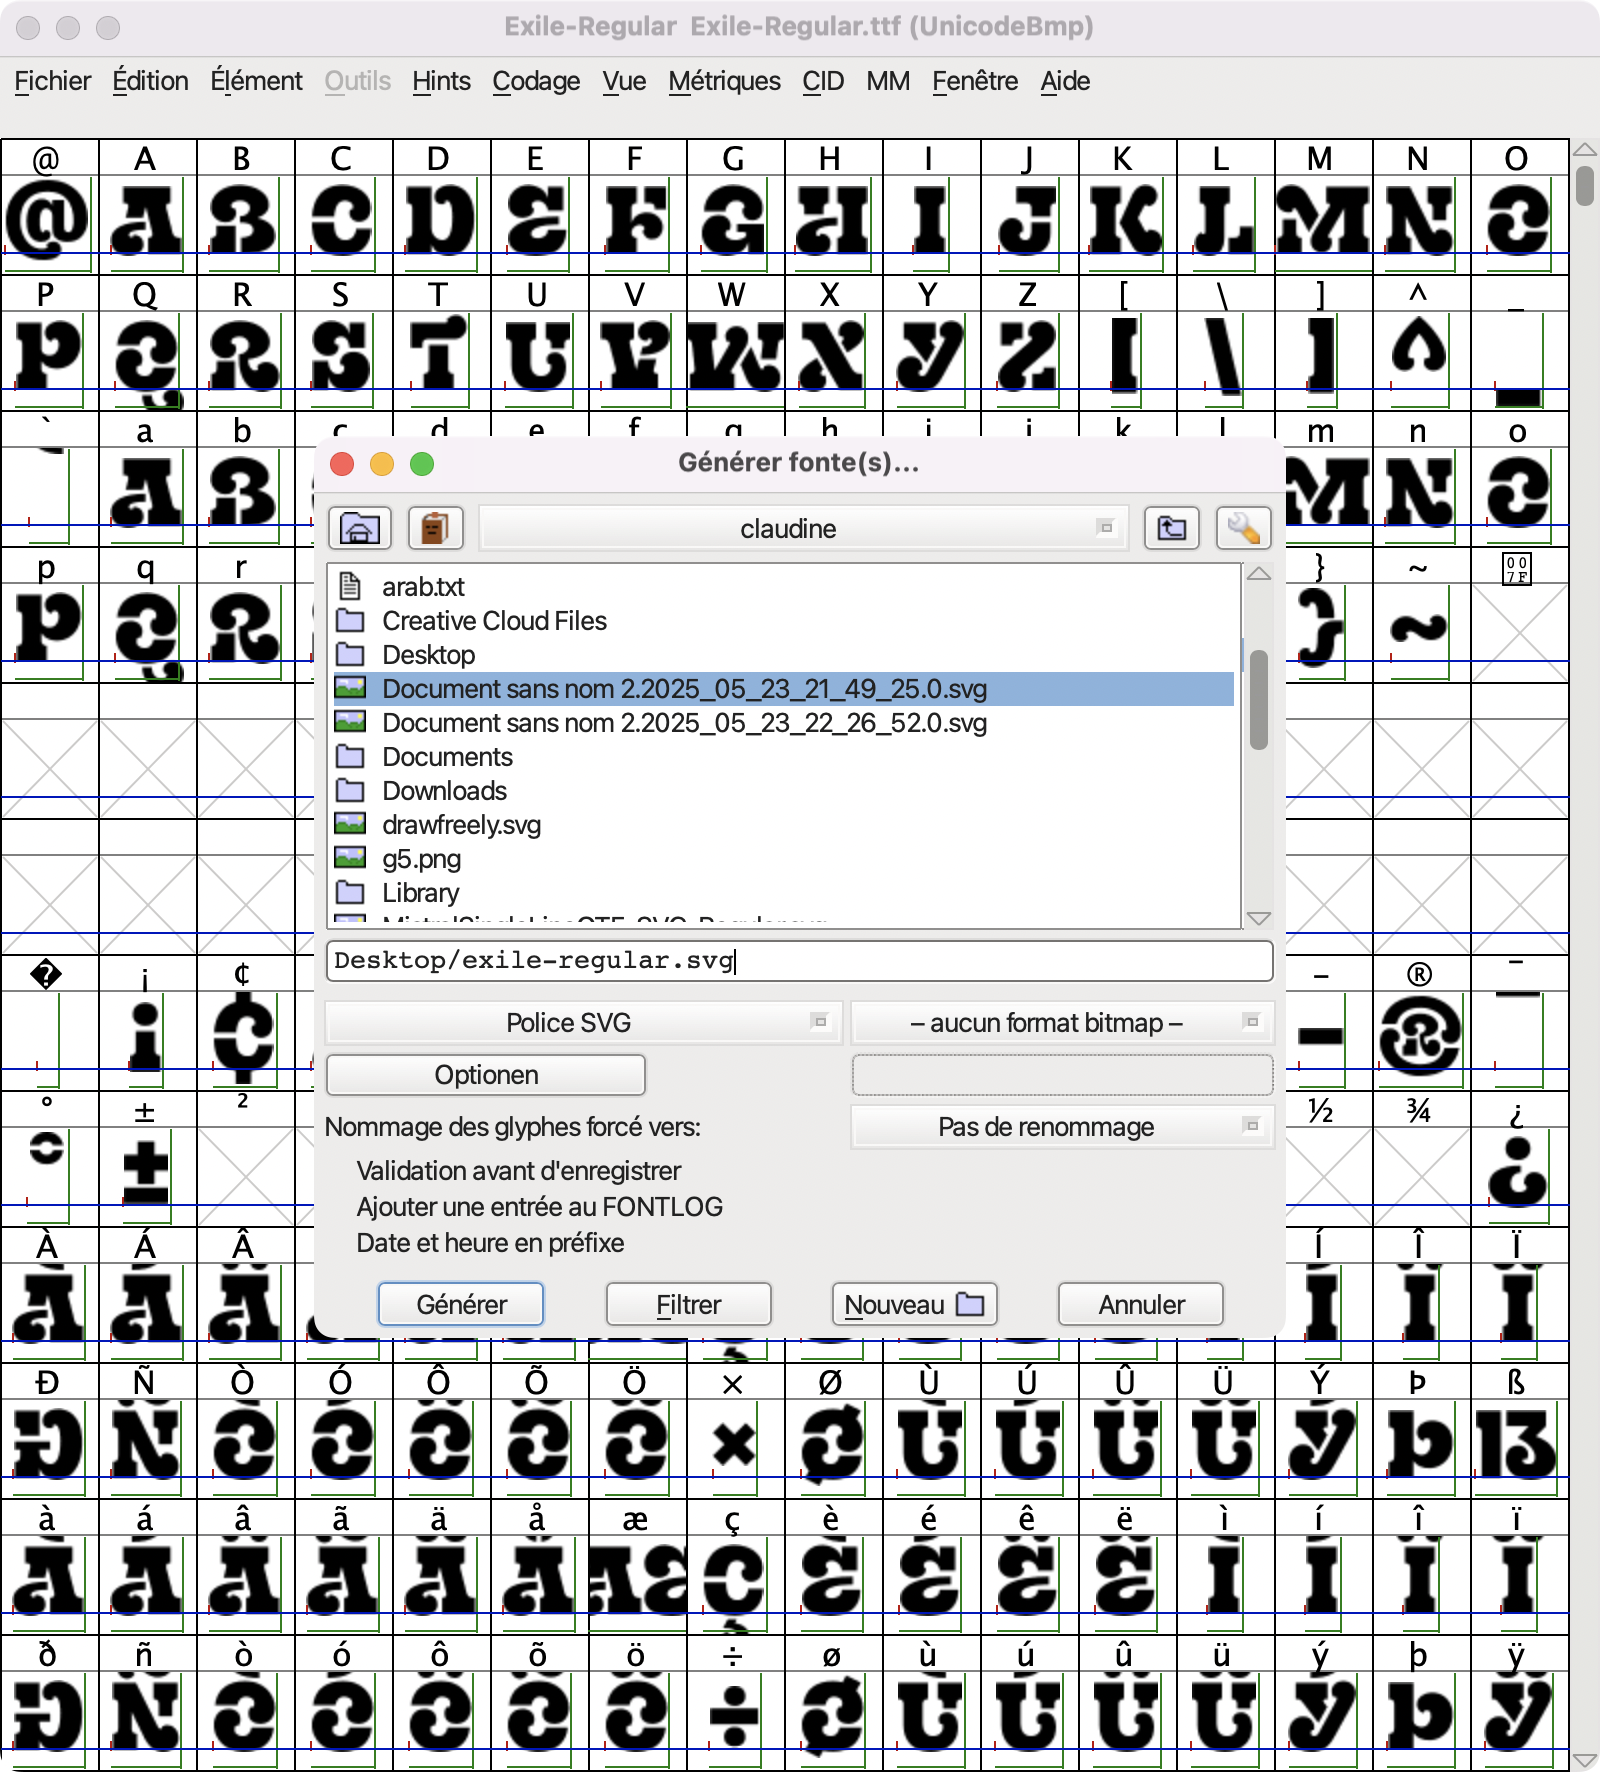
Task: Select the multiplication × glyph cell
Action: click(x=735, y=1447)
